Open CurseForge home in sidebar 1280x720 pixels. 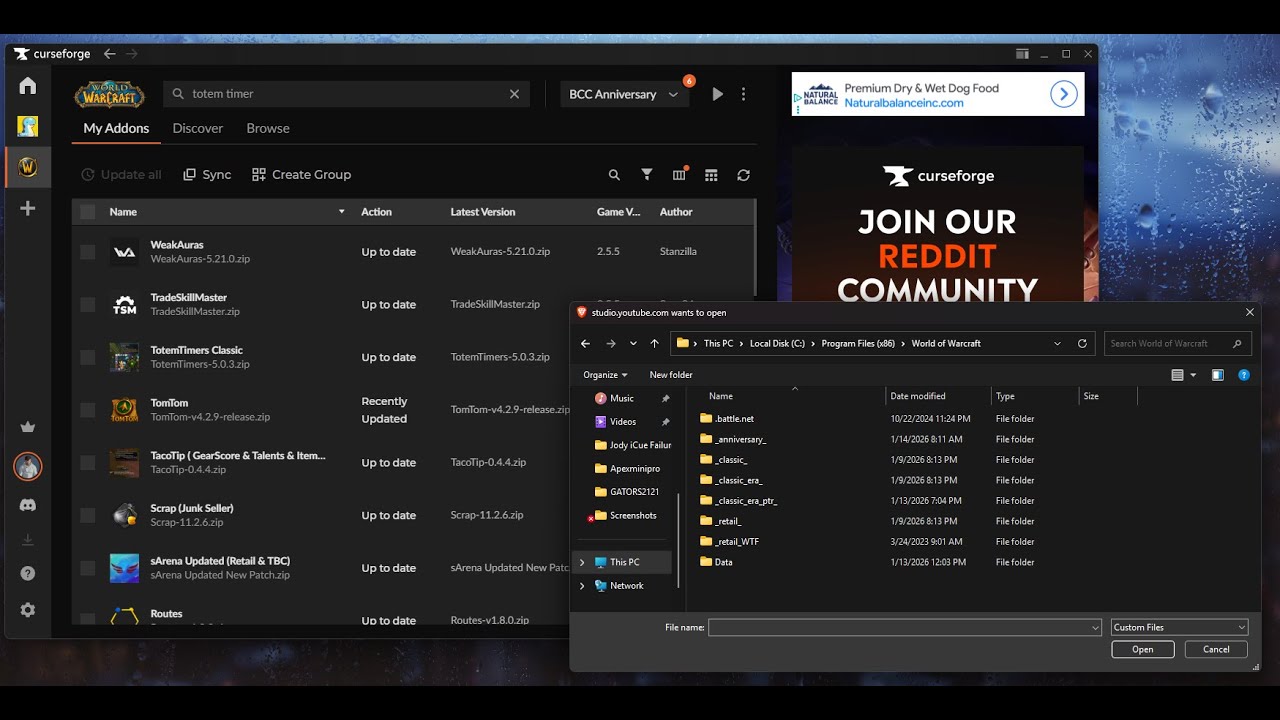(28, 86)
